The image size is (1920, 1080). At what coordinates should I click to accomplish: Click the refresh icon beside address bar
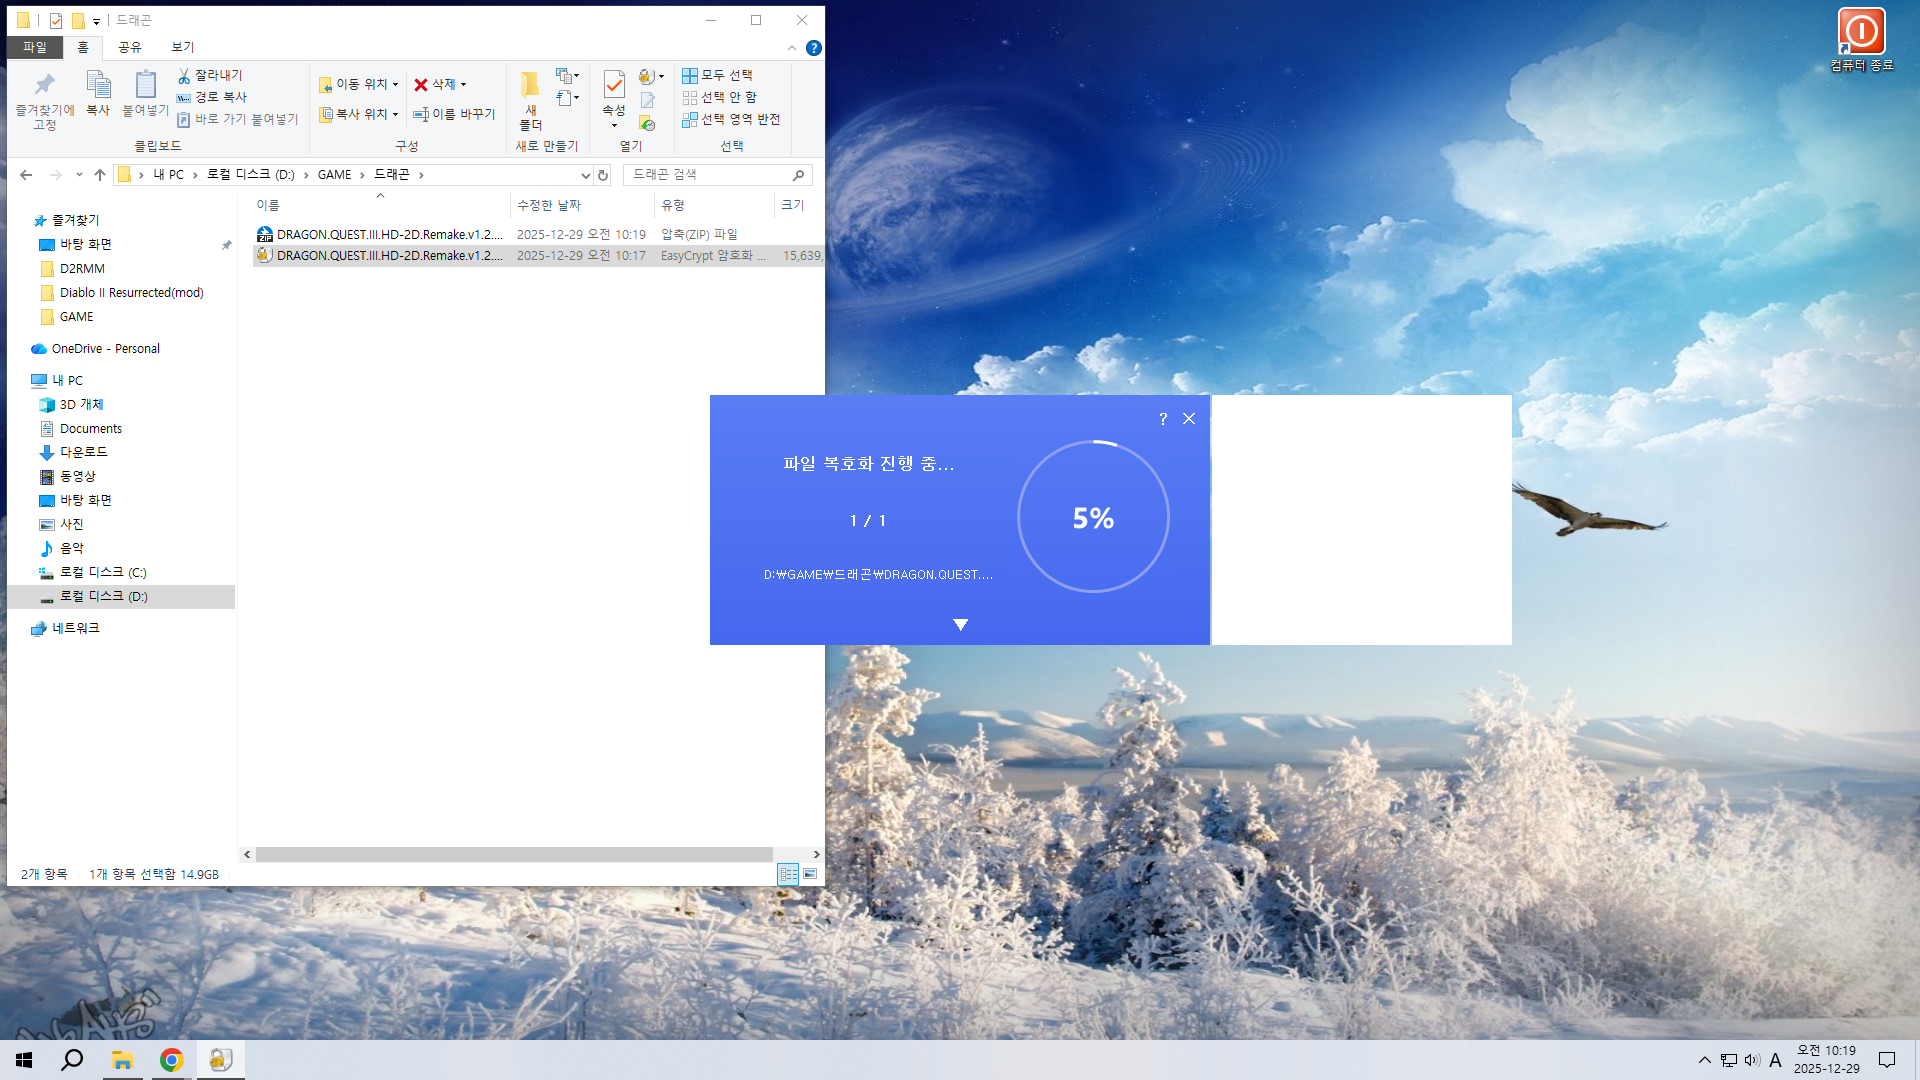pos(603,175)
